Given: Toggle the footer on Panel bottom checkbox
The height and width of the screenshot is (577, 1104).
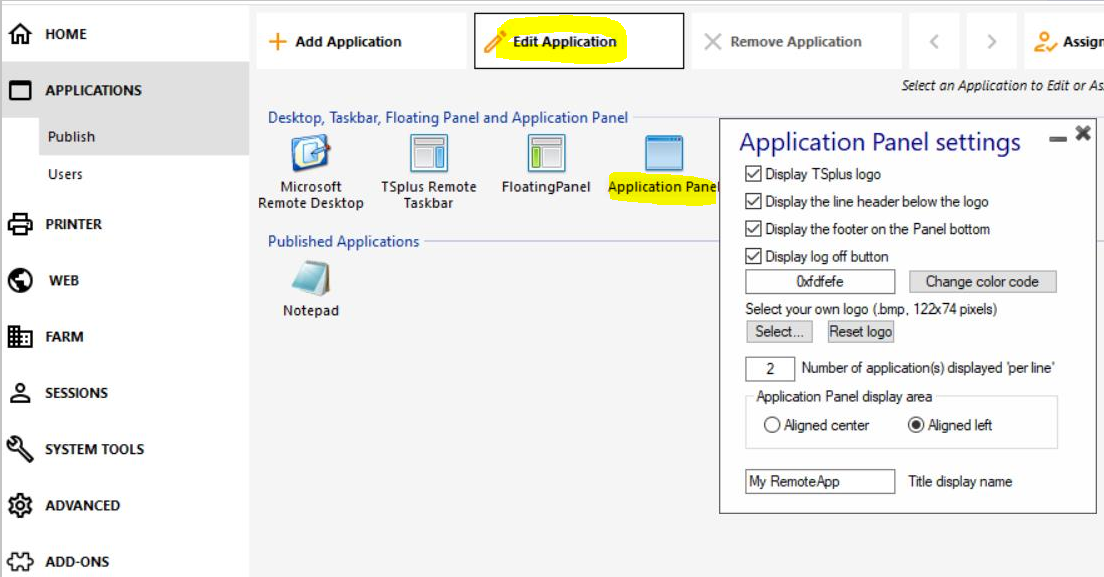Looking at the screenshot, I should (754, 229).
